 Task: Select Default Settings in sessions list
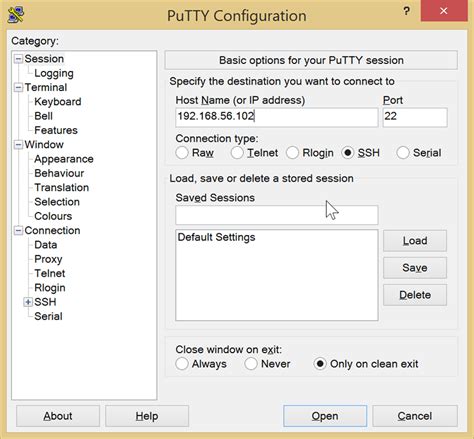coord(216,237)
